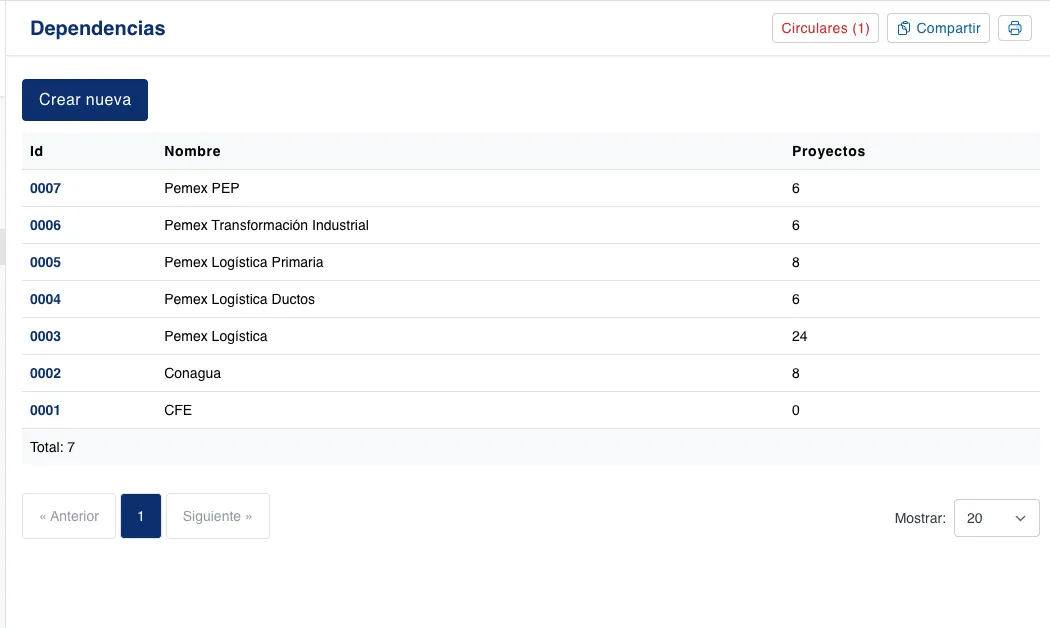Click the Compartir share button
The image size is (1050, 628).
click(938, 28)
